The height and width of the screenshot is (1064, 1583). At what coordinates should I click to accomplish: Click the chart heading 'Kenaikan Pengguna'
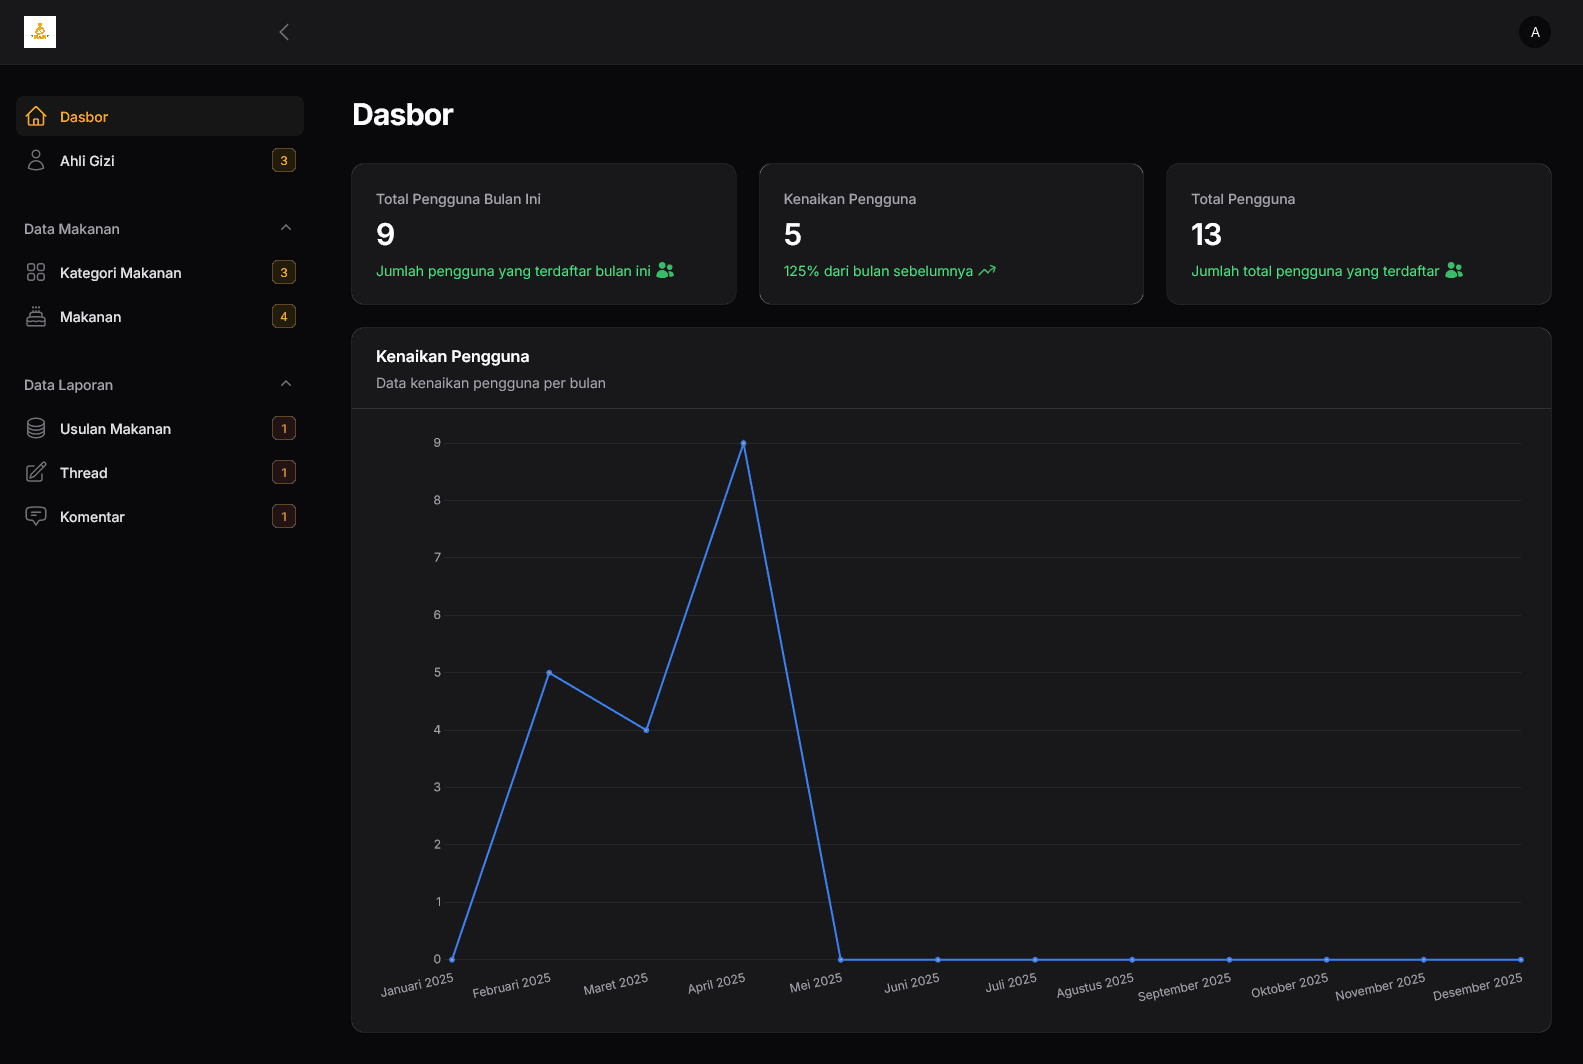(453, 356)
